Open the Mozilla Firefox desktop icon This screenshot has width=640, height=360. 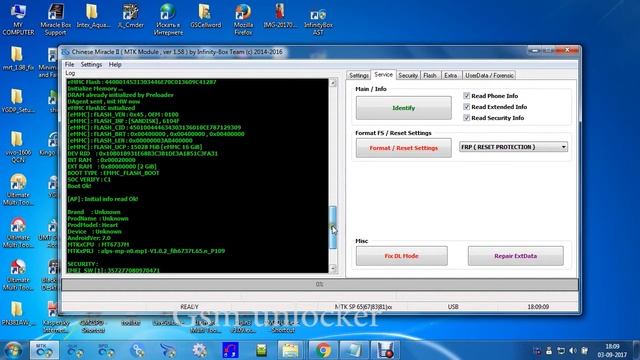pos(243,18)
